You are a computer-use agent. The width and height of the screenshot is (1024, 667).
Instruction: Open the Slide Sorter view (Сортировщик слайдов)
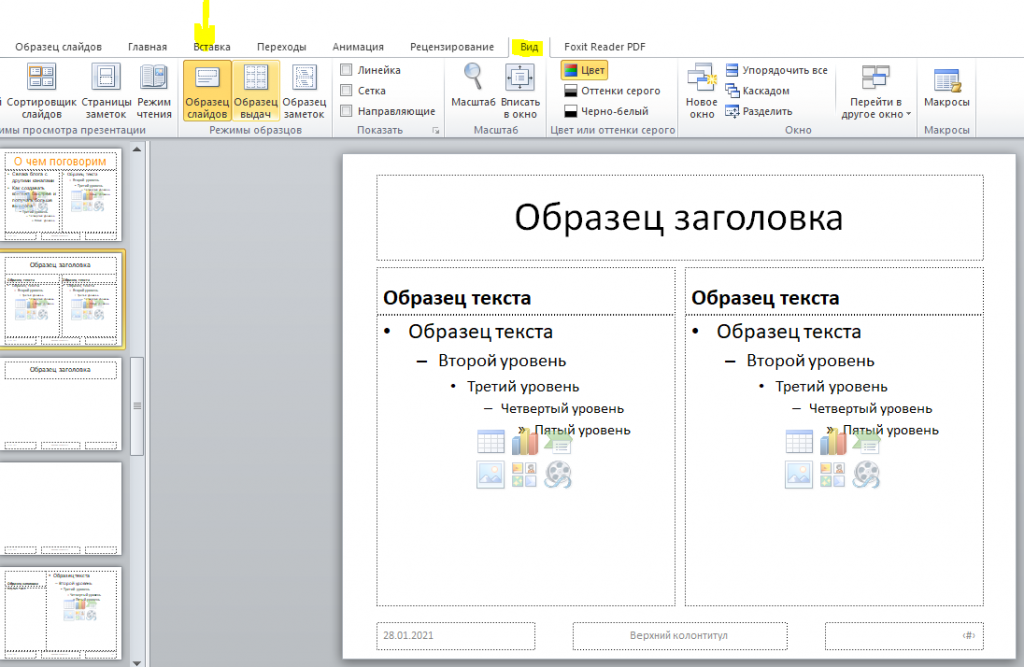(x=41, y=91)
